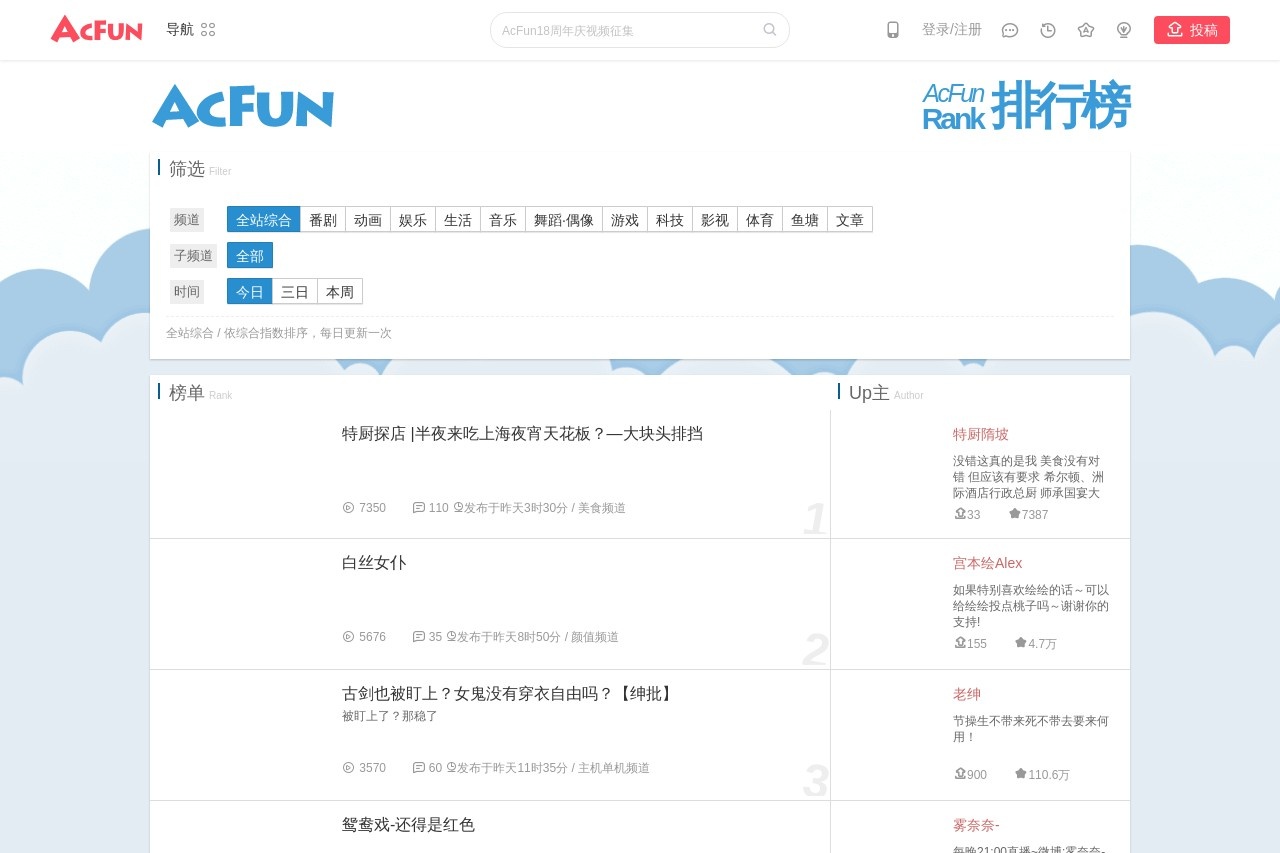Open the mobile app icon in the top bar
1280x853 pixels.
891,30
